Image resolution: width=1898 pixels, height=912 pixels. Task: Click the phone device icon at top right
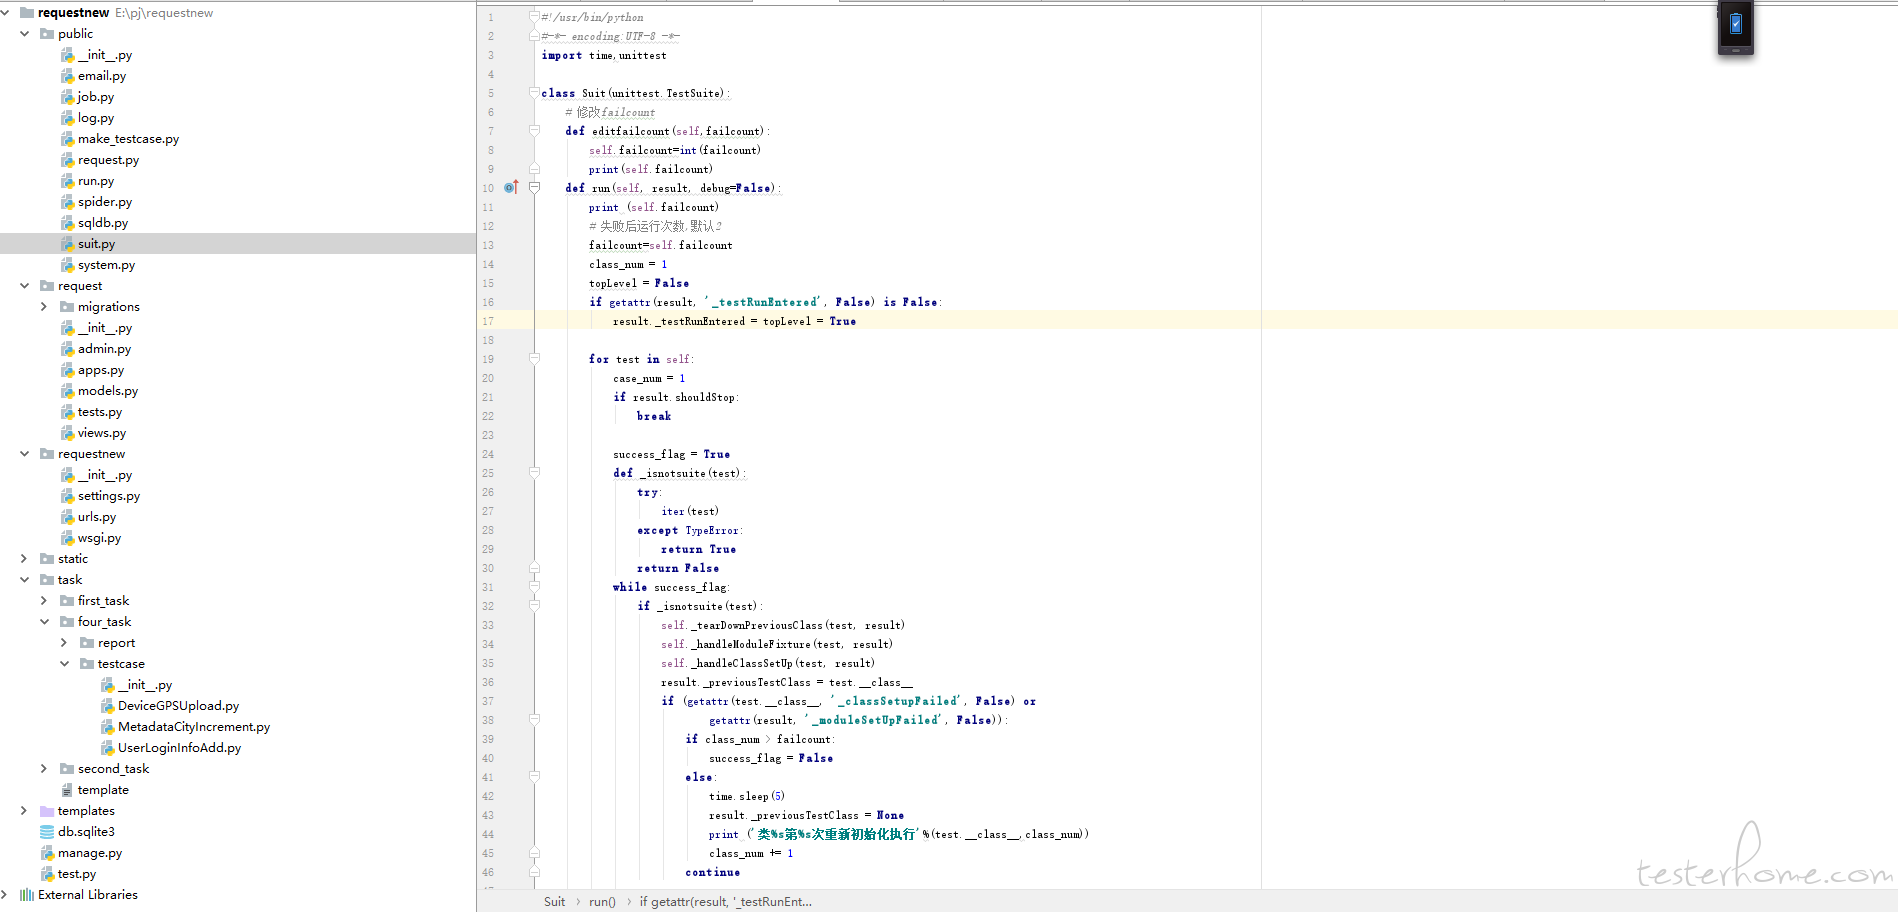[1736, 28]
